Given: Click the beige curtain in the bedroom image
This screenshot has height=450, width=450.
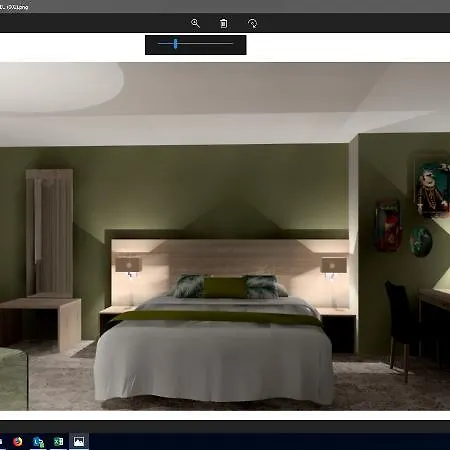Looking at the screenshot, I should (50, 232).
